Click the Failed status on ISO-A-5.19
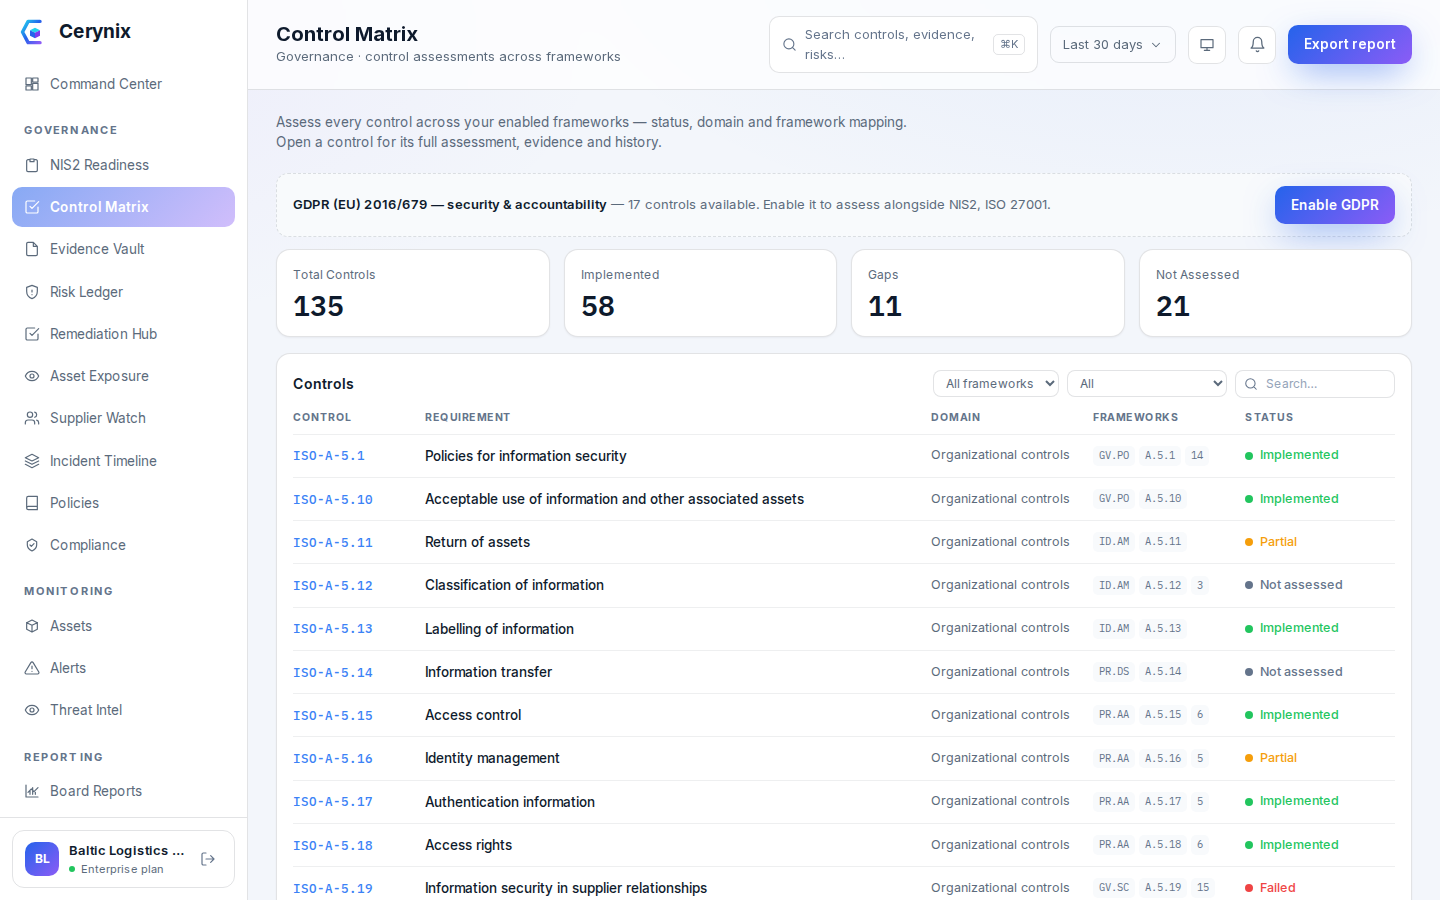Image resolution: width=1440 pixels, height=900 pixels. (1270, 888)
